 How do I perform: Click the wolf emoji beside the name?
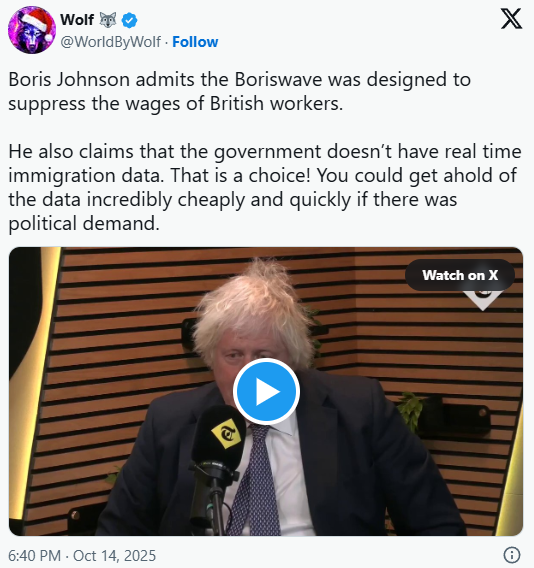pyautogui.click(x=108, y=20)
